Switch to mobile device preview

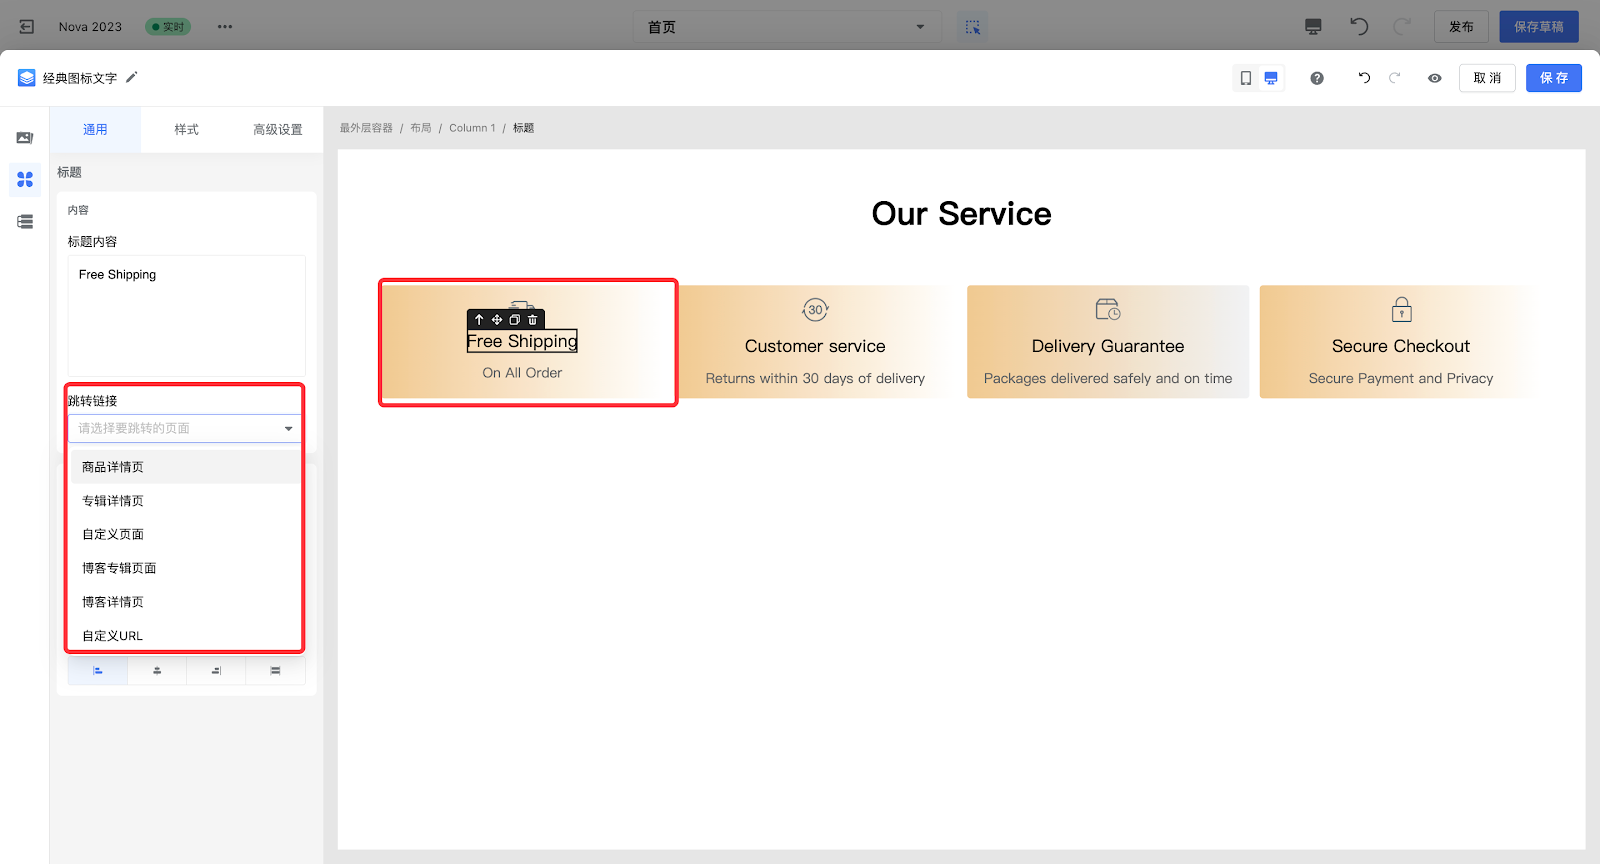(1246, 78)
